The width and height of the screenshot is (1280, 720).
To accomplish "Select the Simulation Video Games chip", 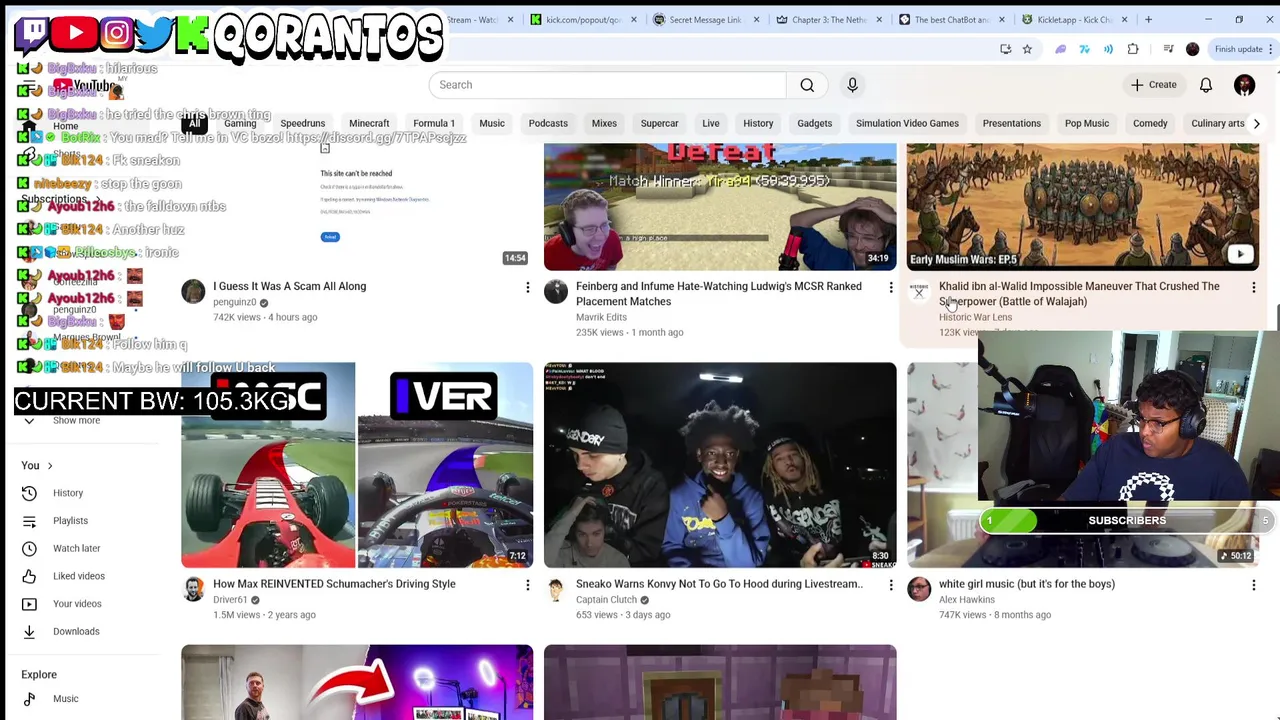I will point(907,124).
